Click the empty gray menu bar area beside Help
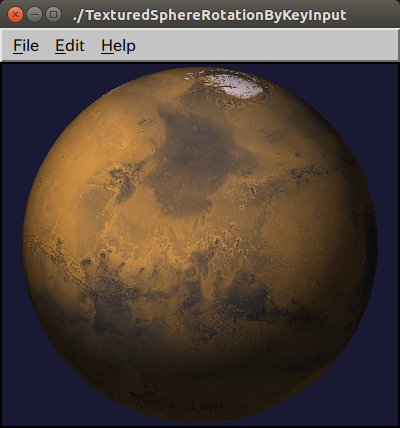 267,46
